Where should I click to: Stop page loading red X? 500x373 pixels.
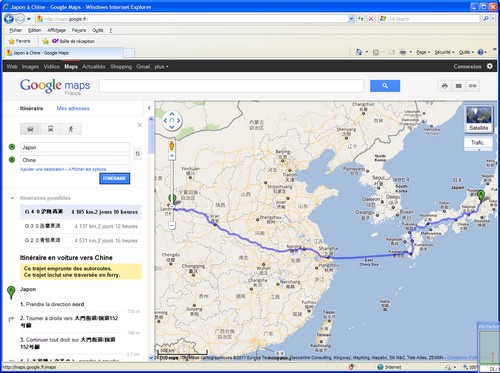click(371, 19)
